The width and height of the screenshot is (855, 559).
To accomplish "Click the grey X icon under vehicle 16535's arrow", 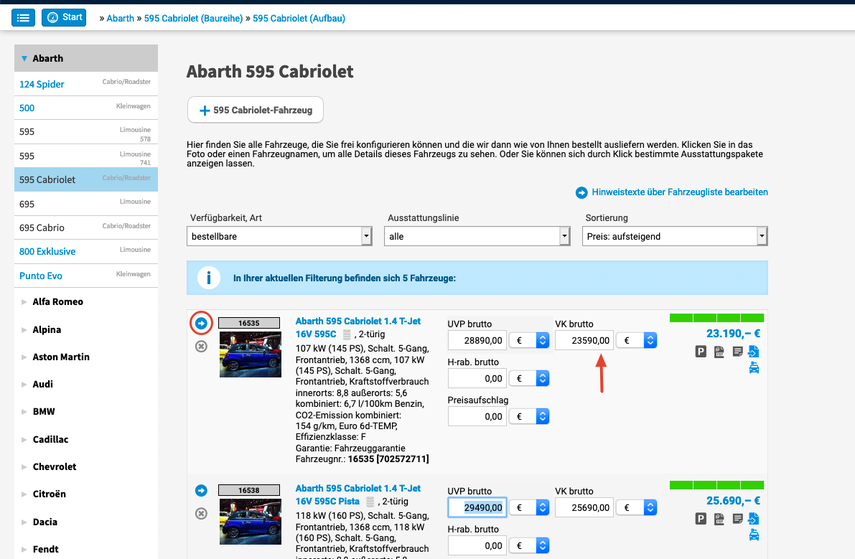I will coord(201,346).
